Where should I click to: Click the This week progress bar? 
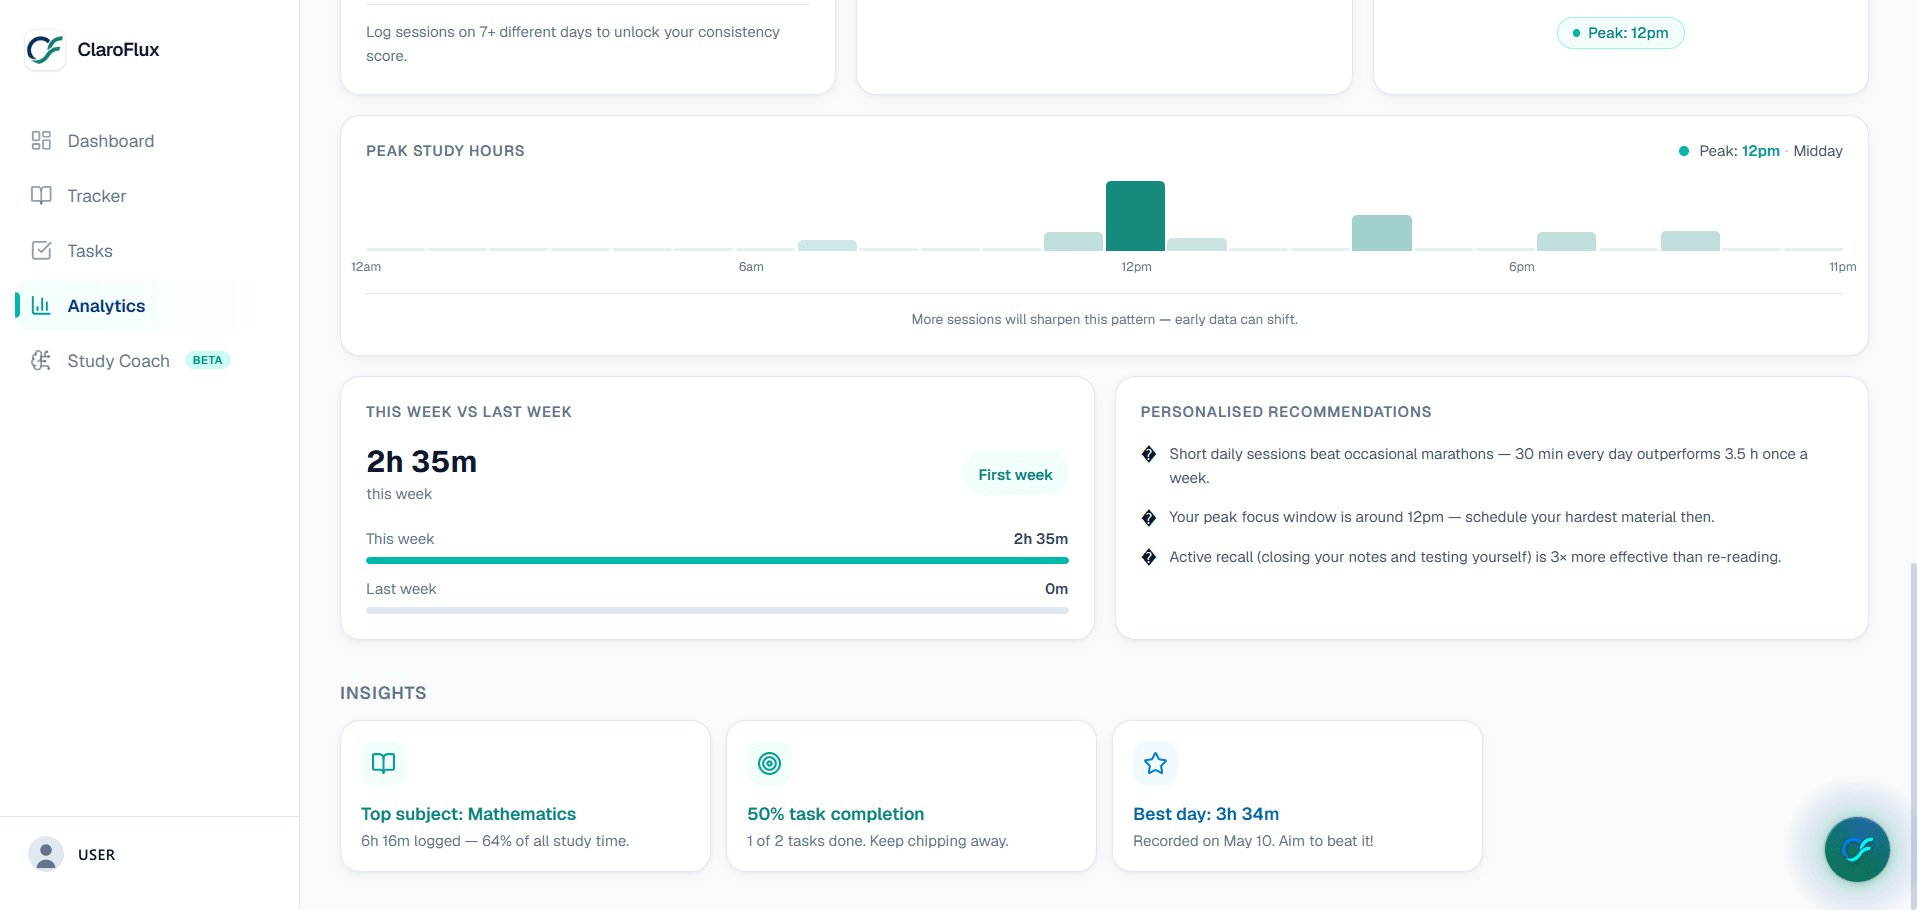tap(717, 561)
